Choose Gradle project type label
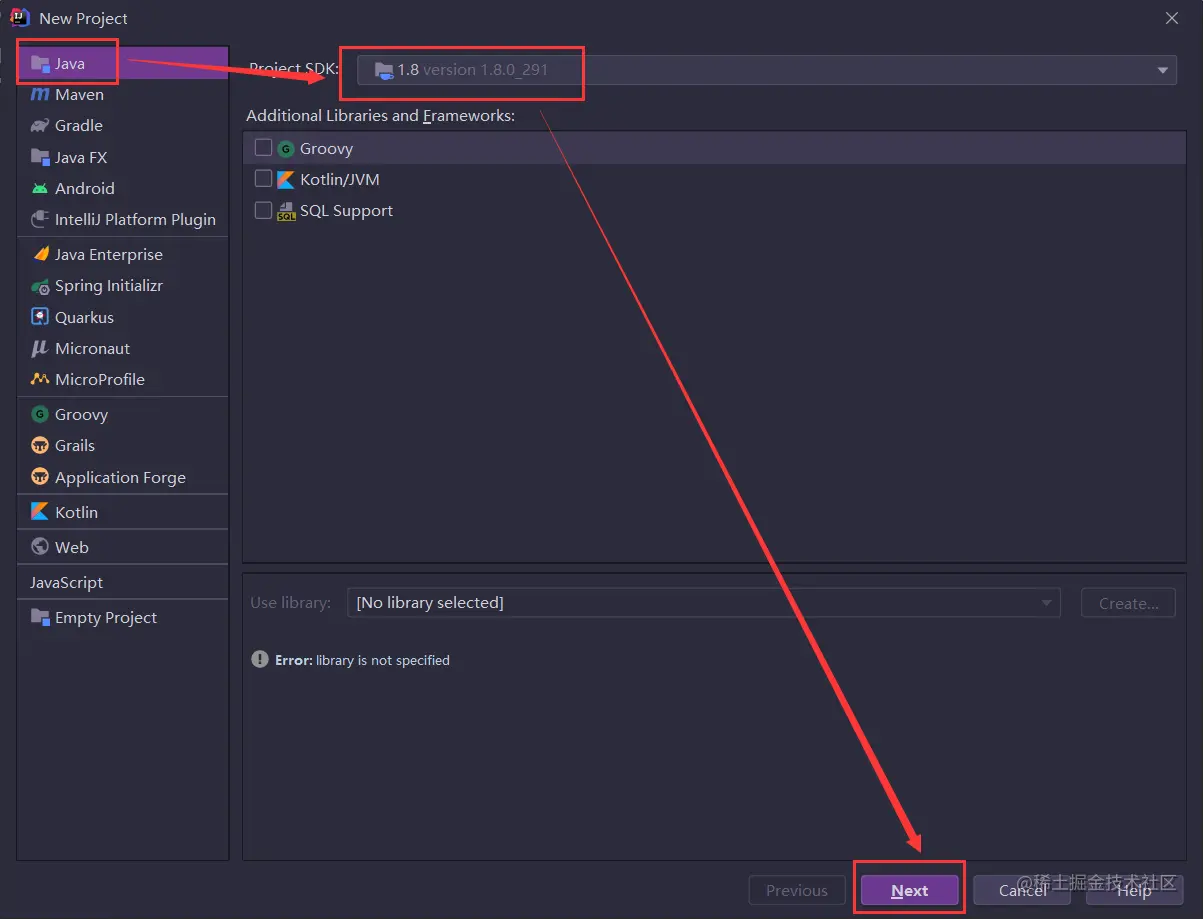The width and height of the screenshot is (1203, 919). click(x=79, y=126)
